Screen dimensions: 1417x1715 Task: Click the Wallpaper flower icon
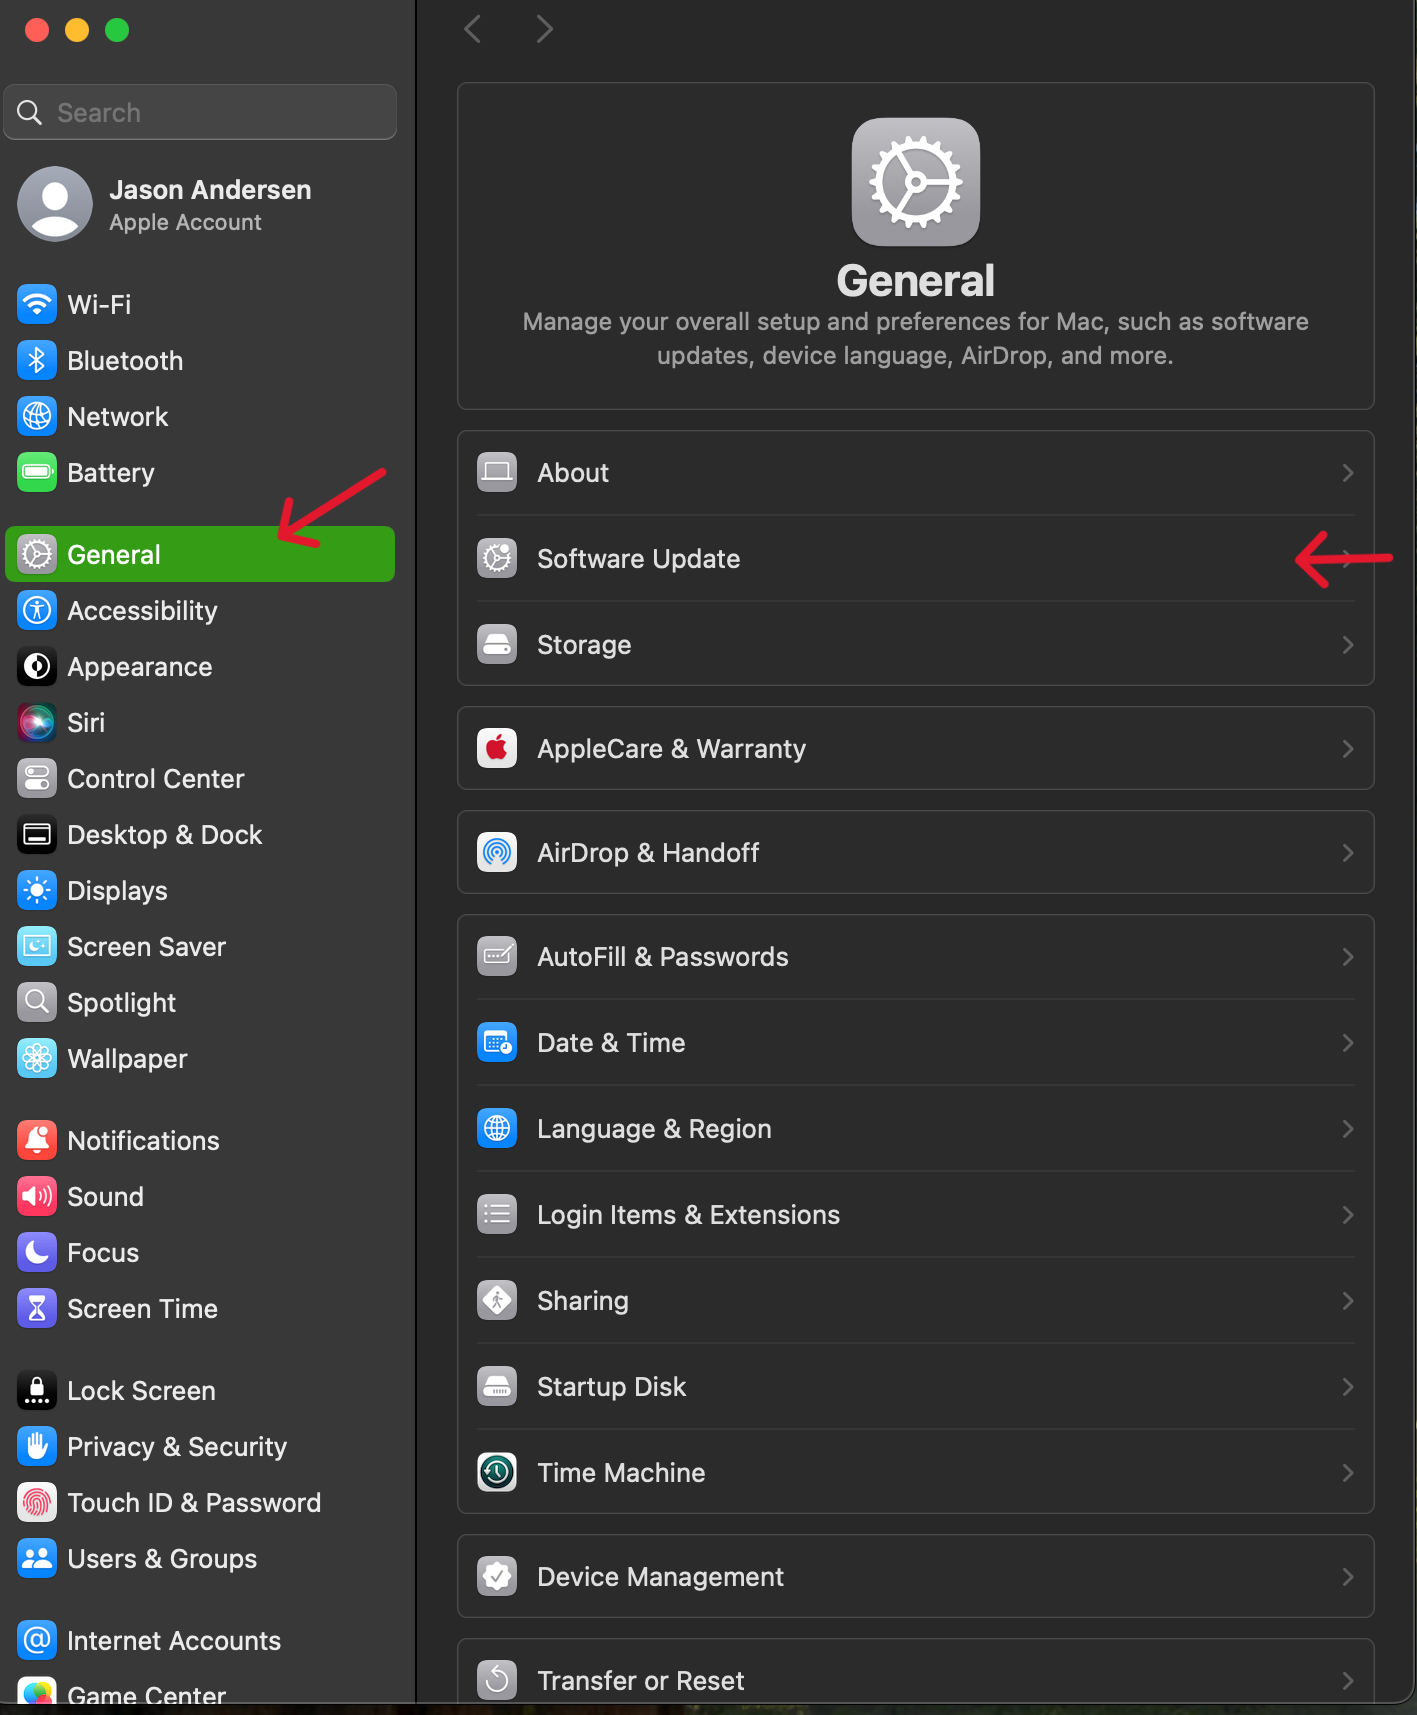37,1058
